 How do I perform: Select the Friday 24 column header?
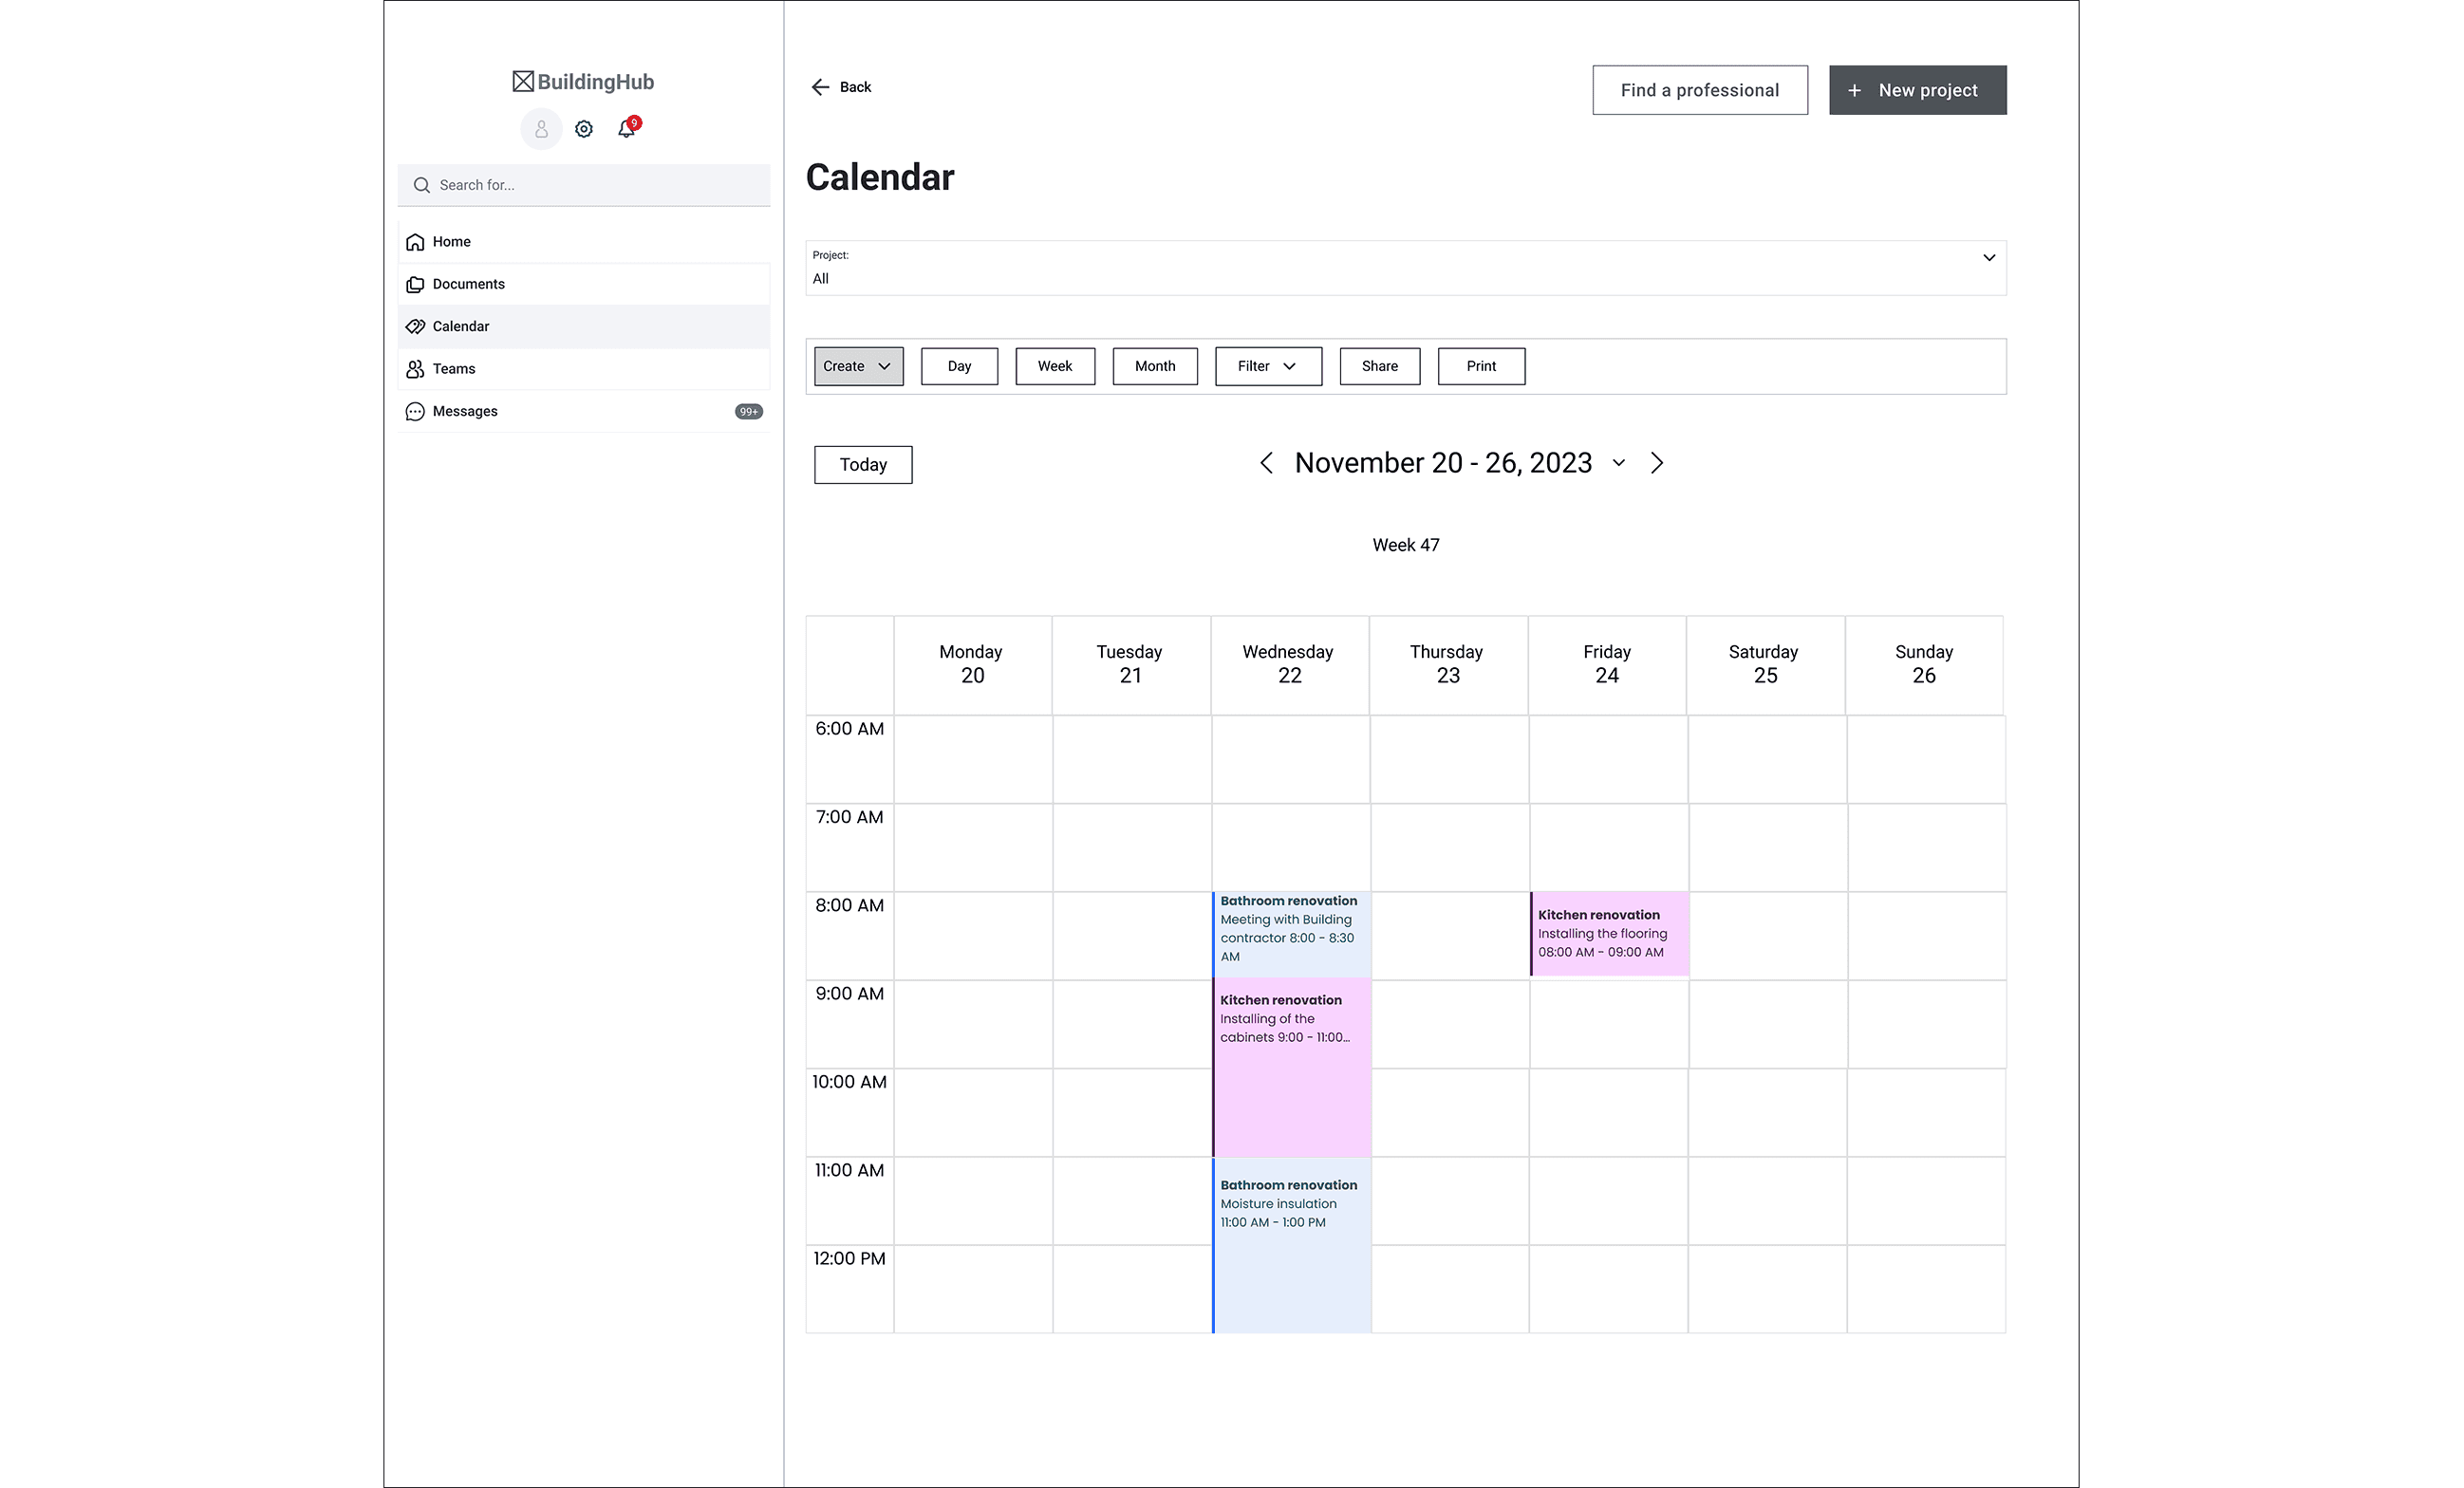click(1607, 665)
